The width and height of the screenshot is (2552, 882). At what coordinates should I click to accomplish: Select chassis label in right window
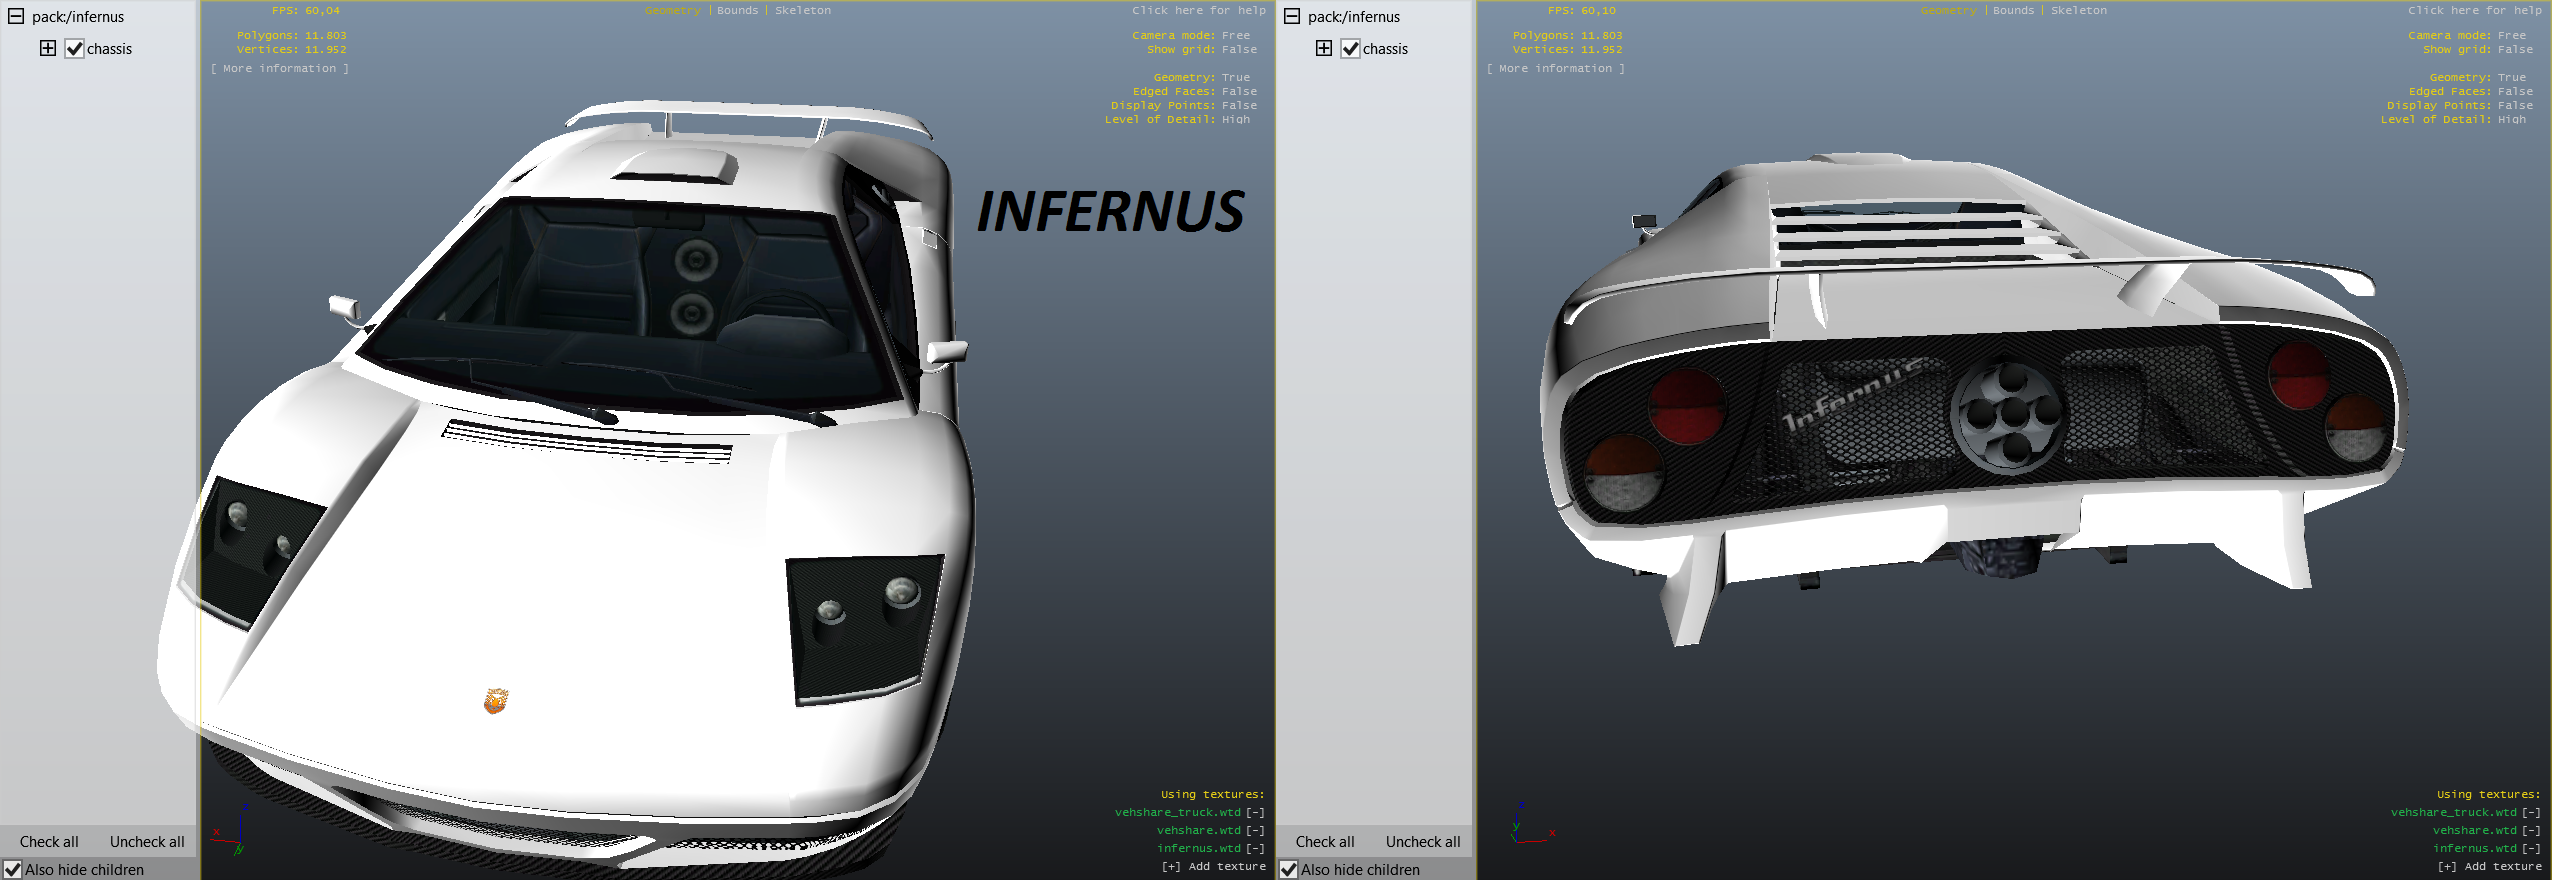1385,49
